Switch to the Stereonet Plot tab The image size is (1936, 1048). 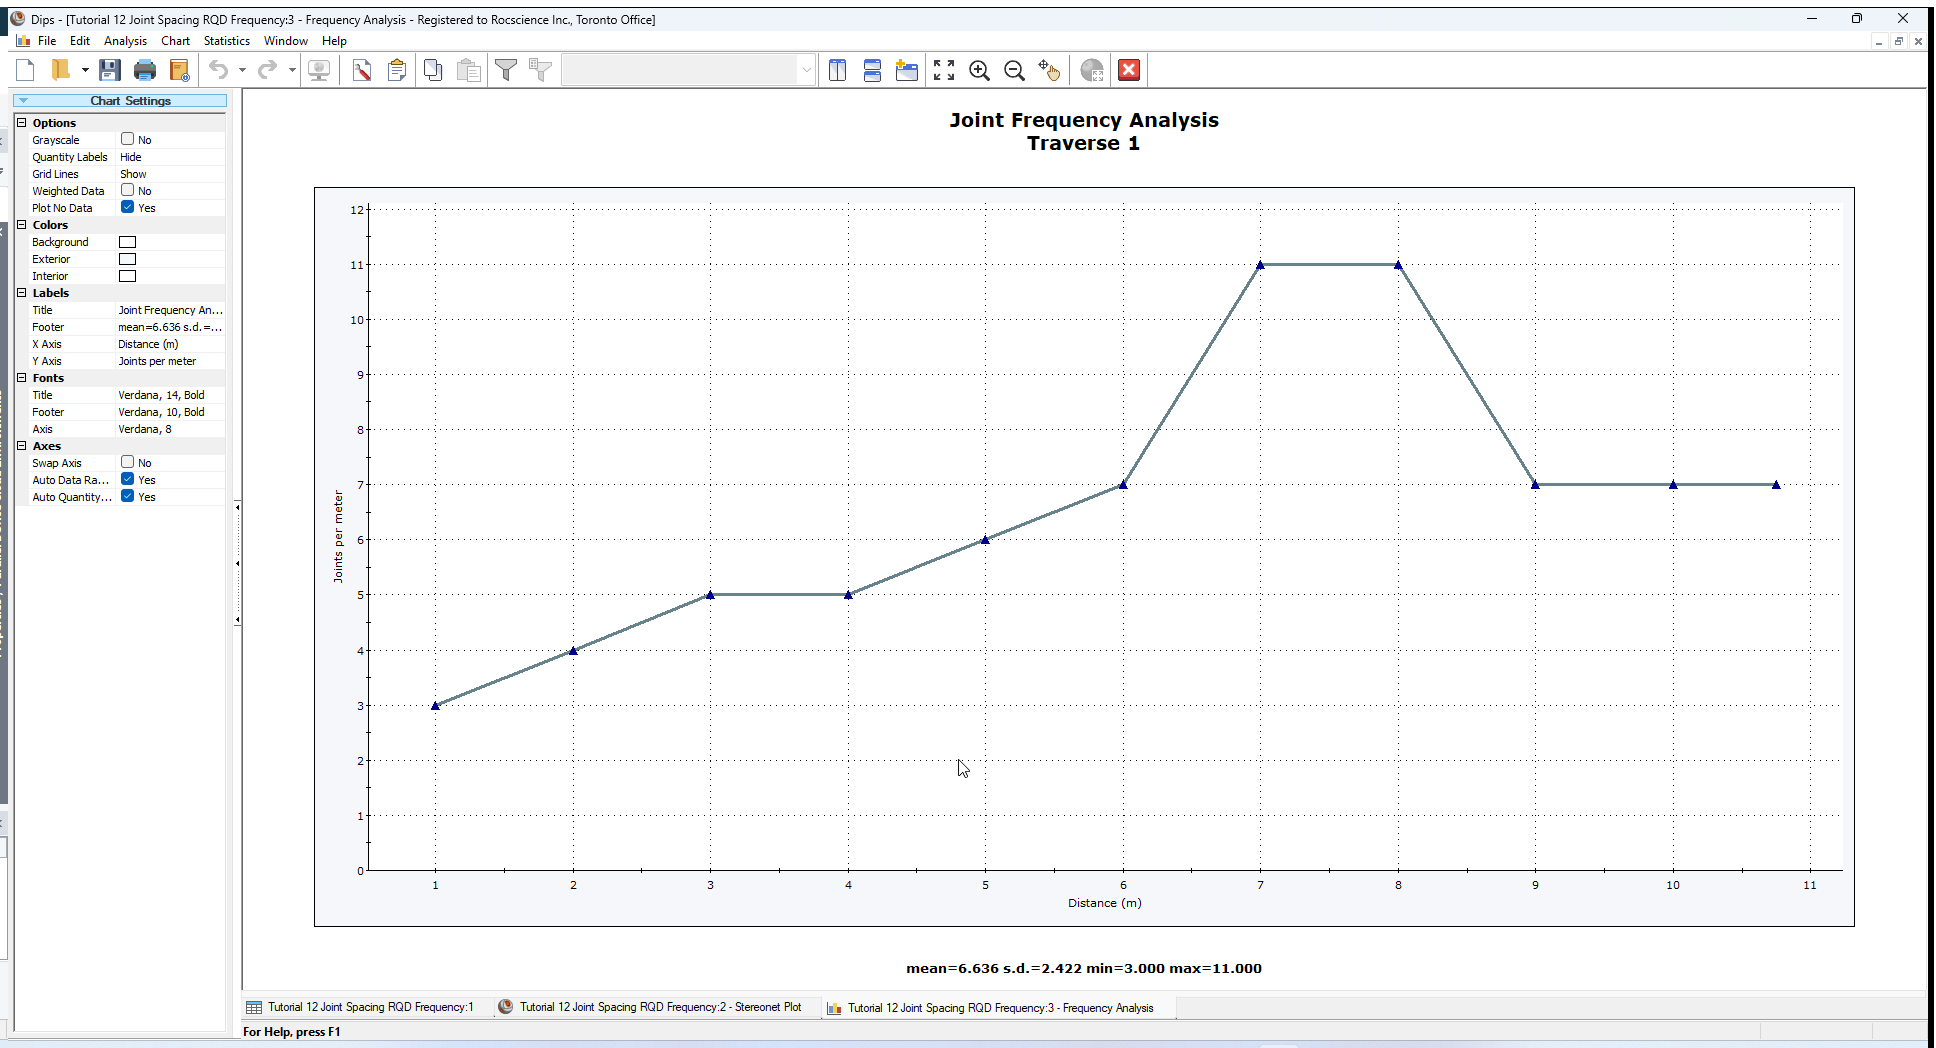pos(659,1008)
